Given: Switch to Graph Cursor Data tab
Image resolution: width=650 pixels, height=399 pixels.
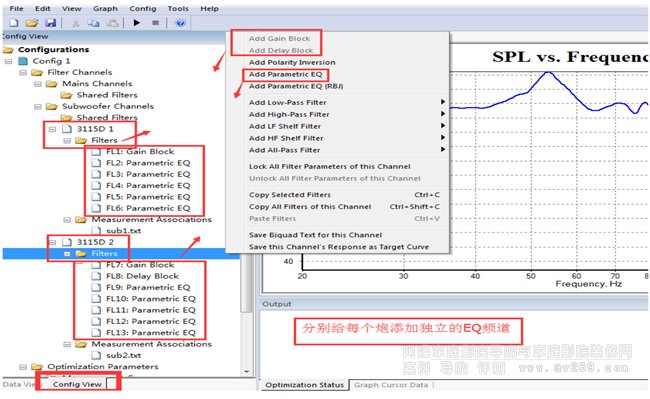Looking at the screenshot, I should [391, 385].
